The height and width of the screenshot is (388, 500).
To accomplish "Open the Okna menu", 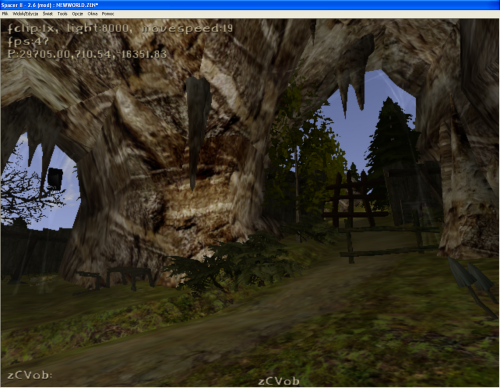I will pos(93,14).
